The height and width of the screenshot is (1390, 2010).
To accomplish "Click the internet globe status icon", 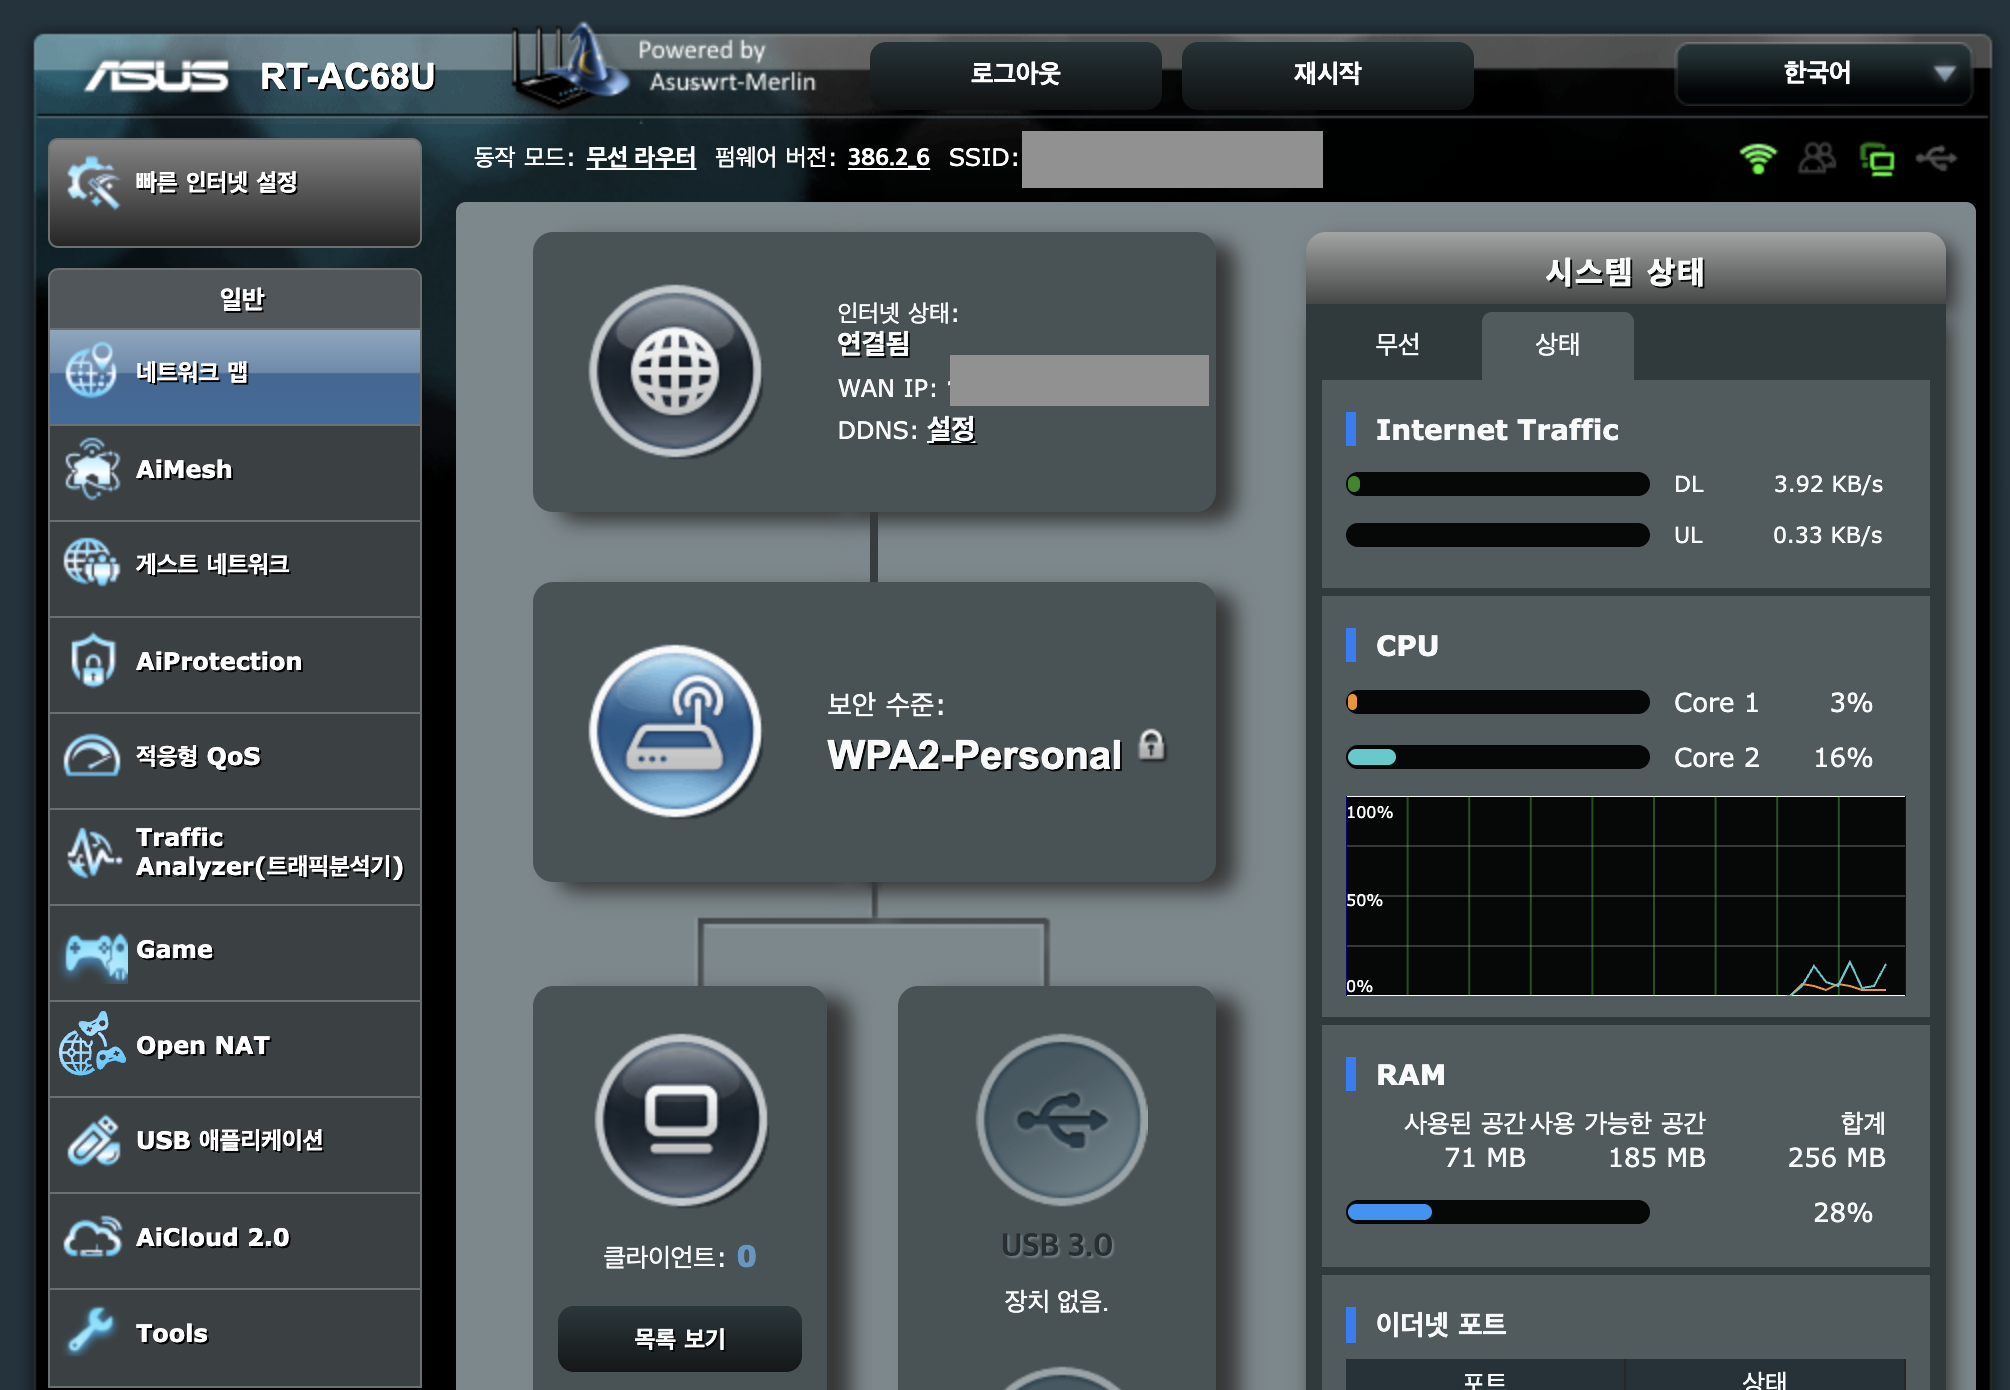I will pyautogui.click(x=675, y=371).
